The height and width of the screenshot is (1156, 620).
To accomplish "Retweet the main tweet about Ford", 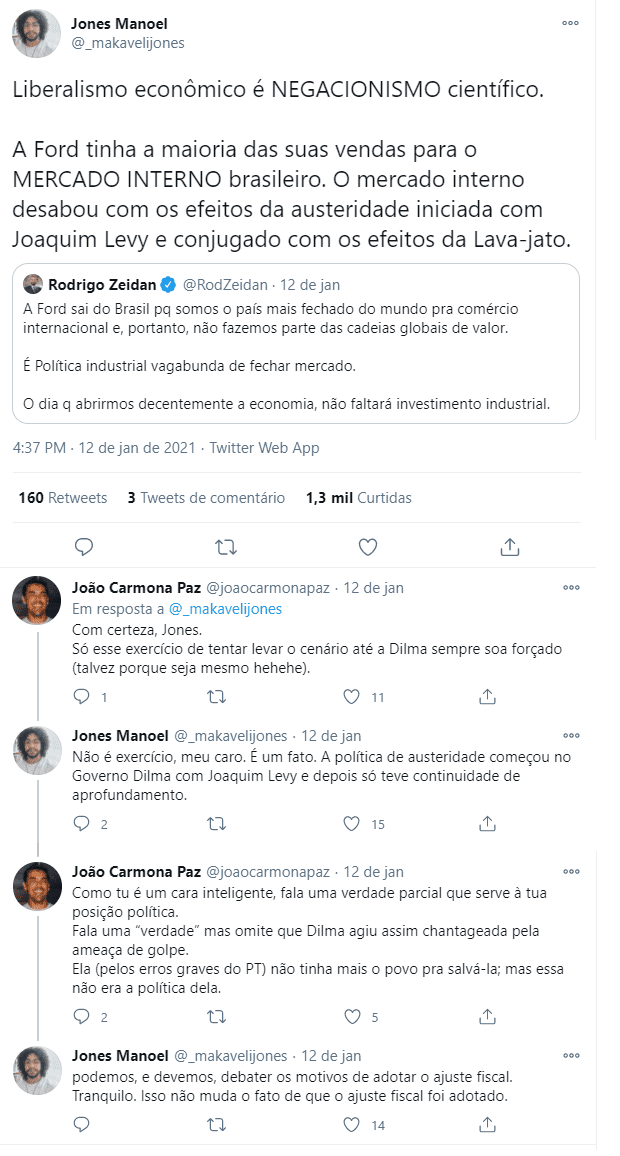I will click(x=227, y=546).
